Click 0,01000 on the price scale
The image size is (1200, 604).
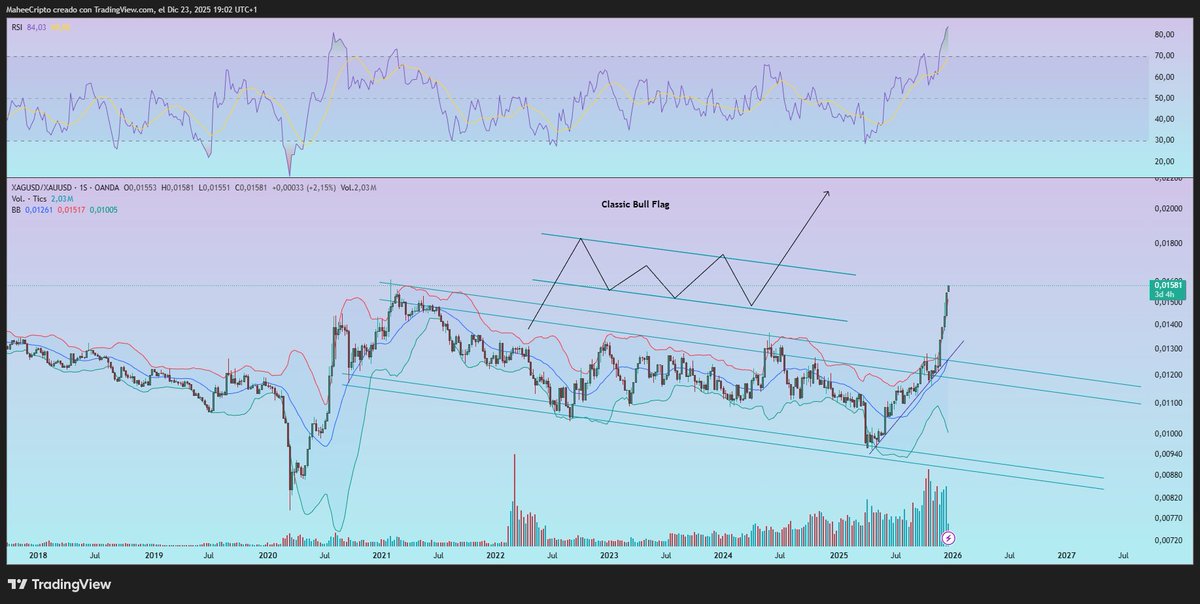pos(1170,434)
